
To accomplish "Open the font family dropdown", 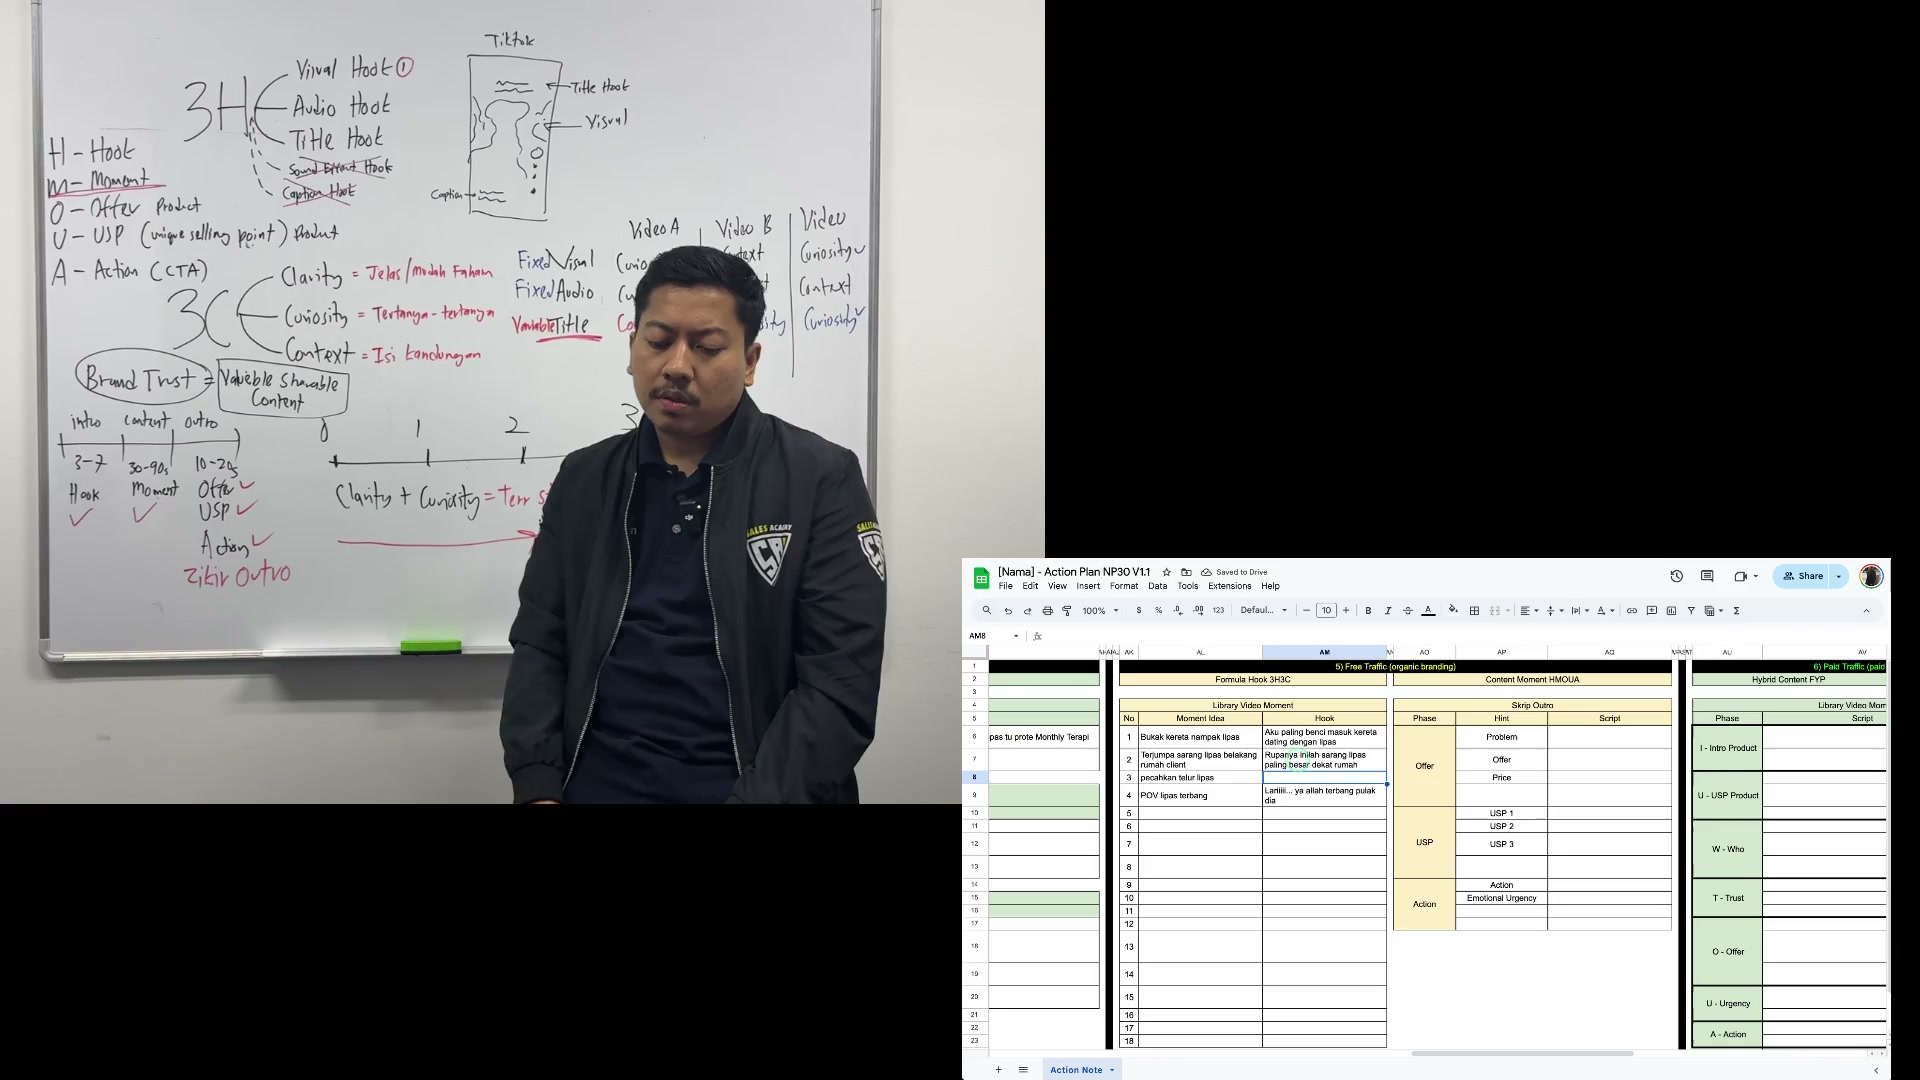I will [1264, 610].
